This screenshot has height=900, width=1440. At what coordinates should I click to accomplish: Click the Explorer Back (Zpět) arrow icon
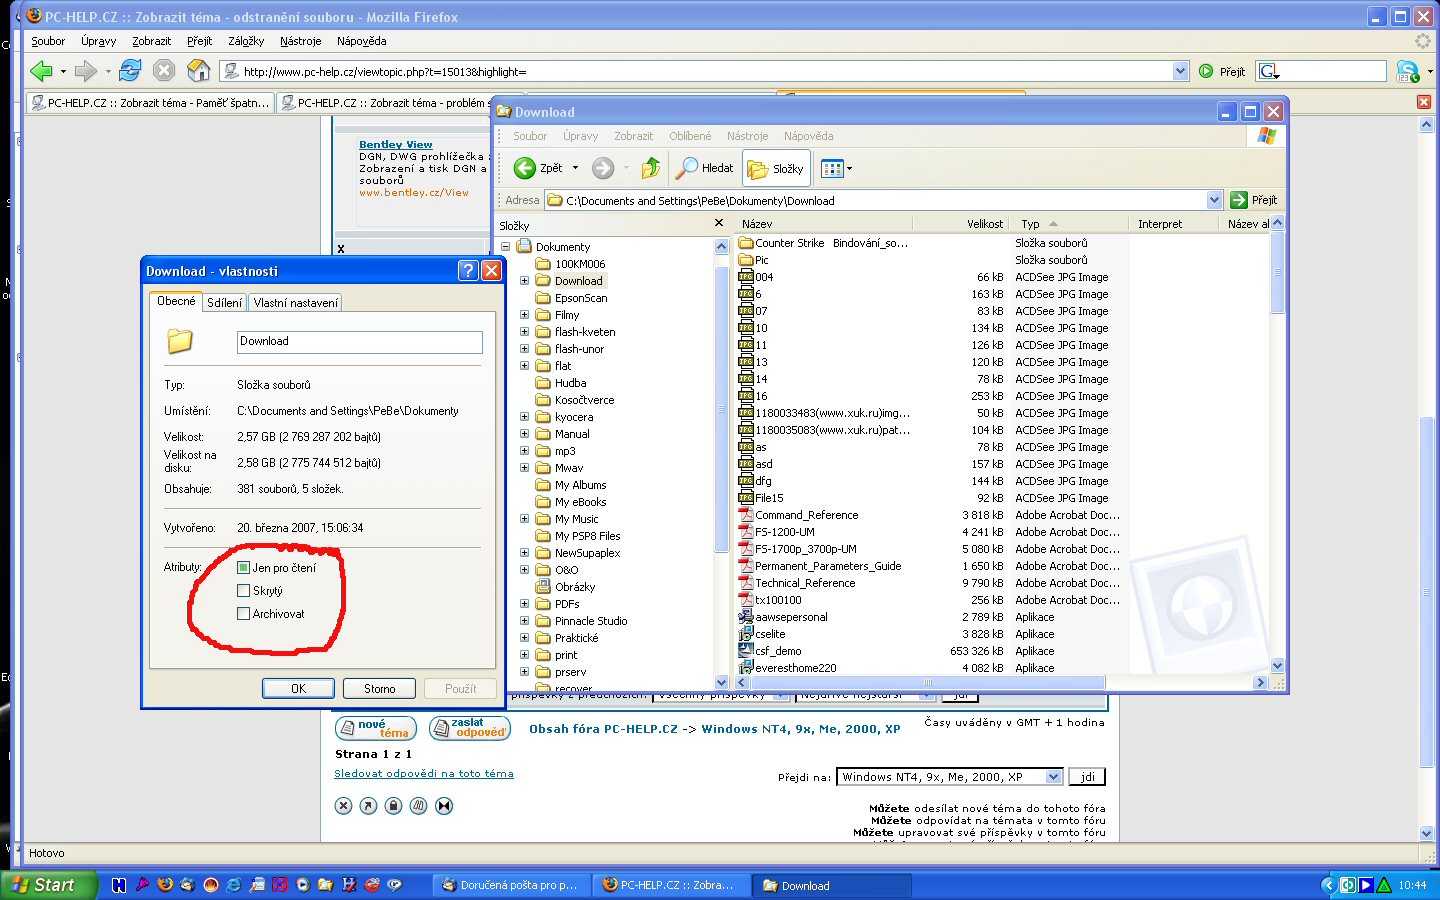click(525, 168)
